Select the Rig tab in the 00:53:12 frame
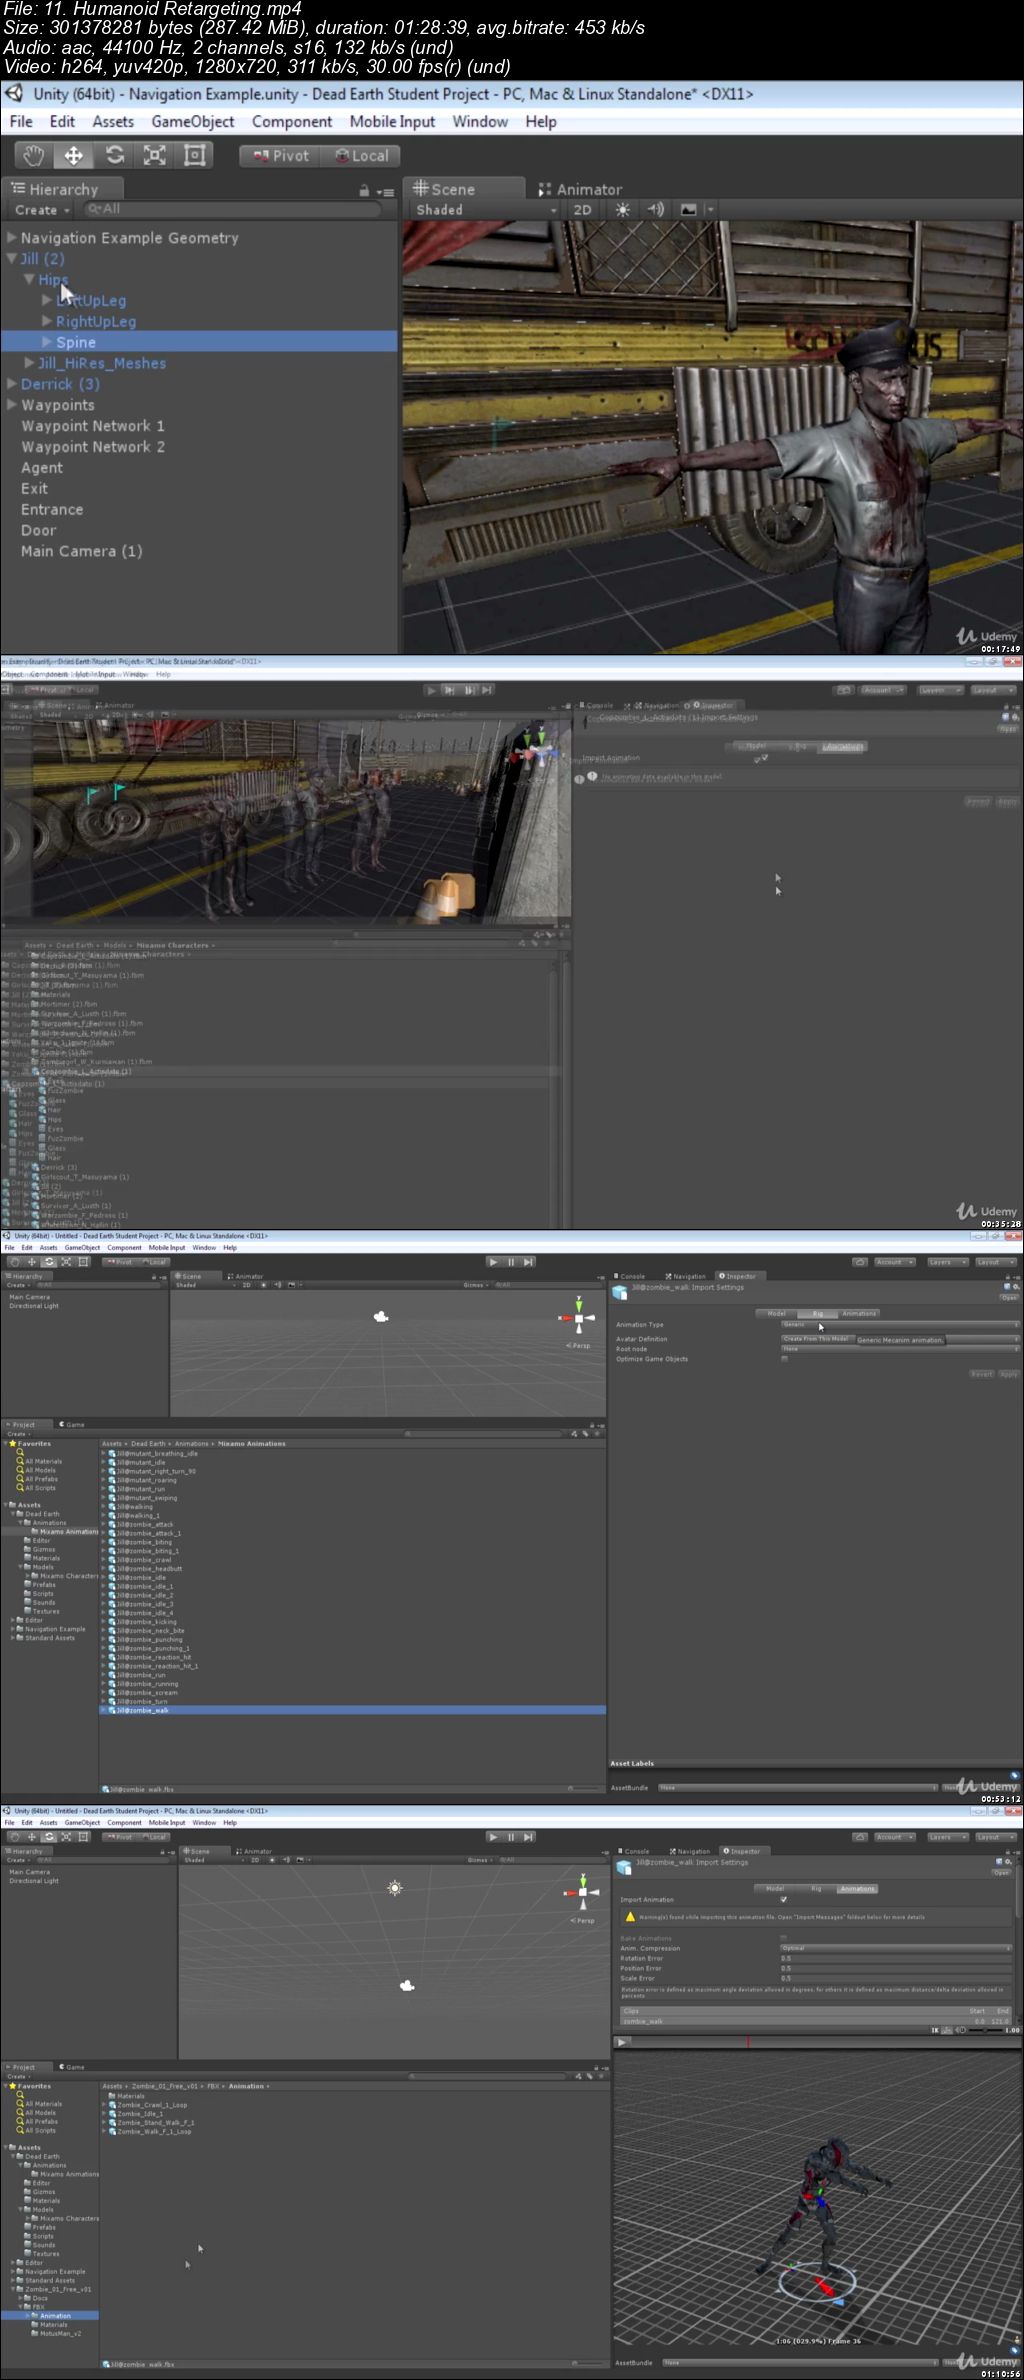 click(817, 1313)
